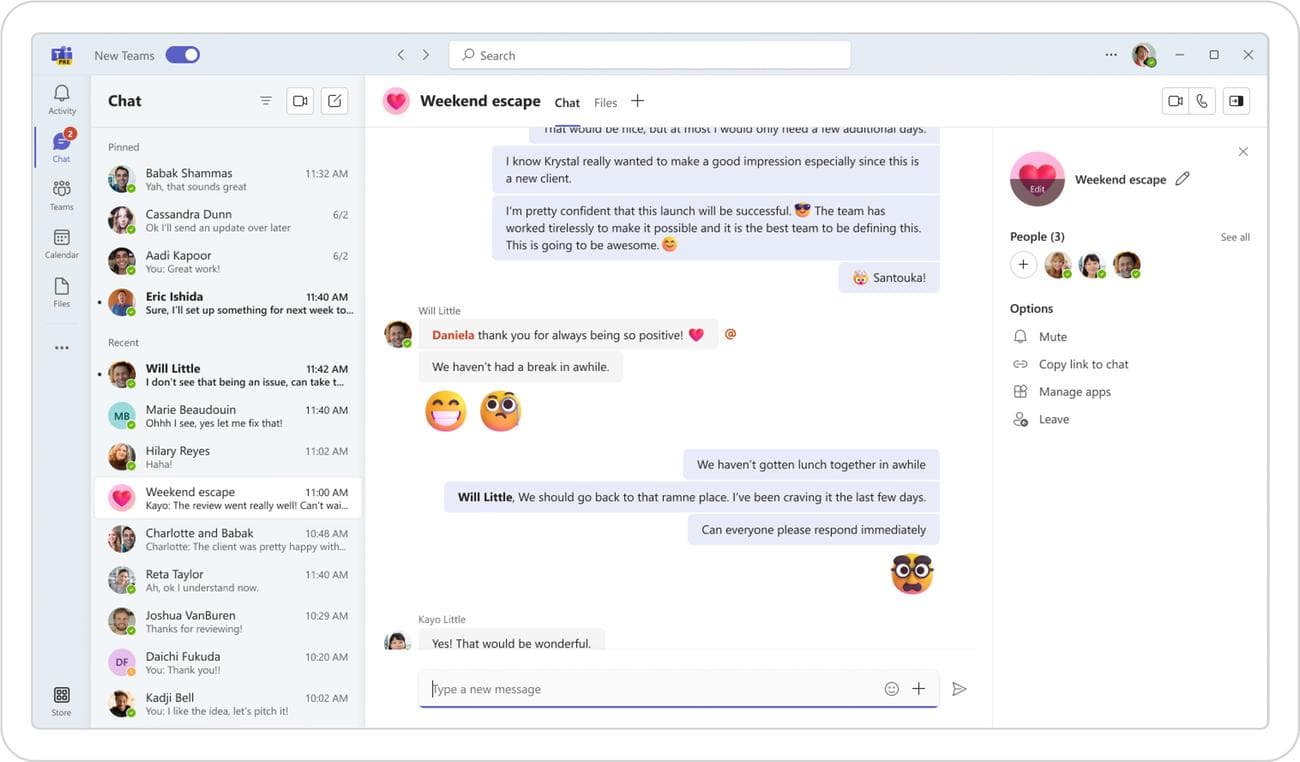This screenshot has height=762, width=1300.
Task: Compose a new chat message
Action: point(334,100)
